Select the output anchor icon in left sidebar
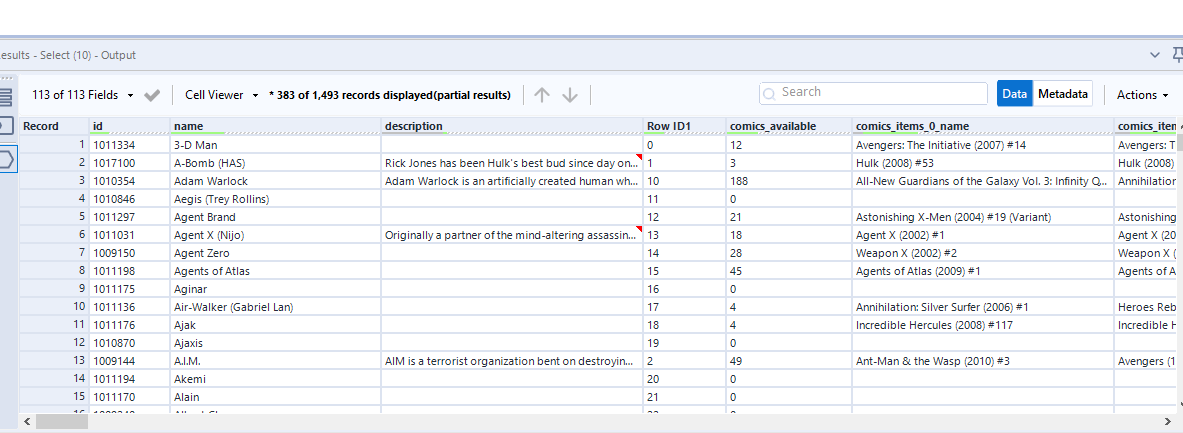The height and width of the screenshot is (433, 1183). pos(6,159)
